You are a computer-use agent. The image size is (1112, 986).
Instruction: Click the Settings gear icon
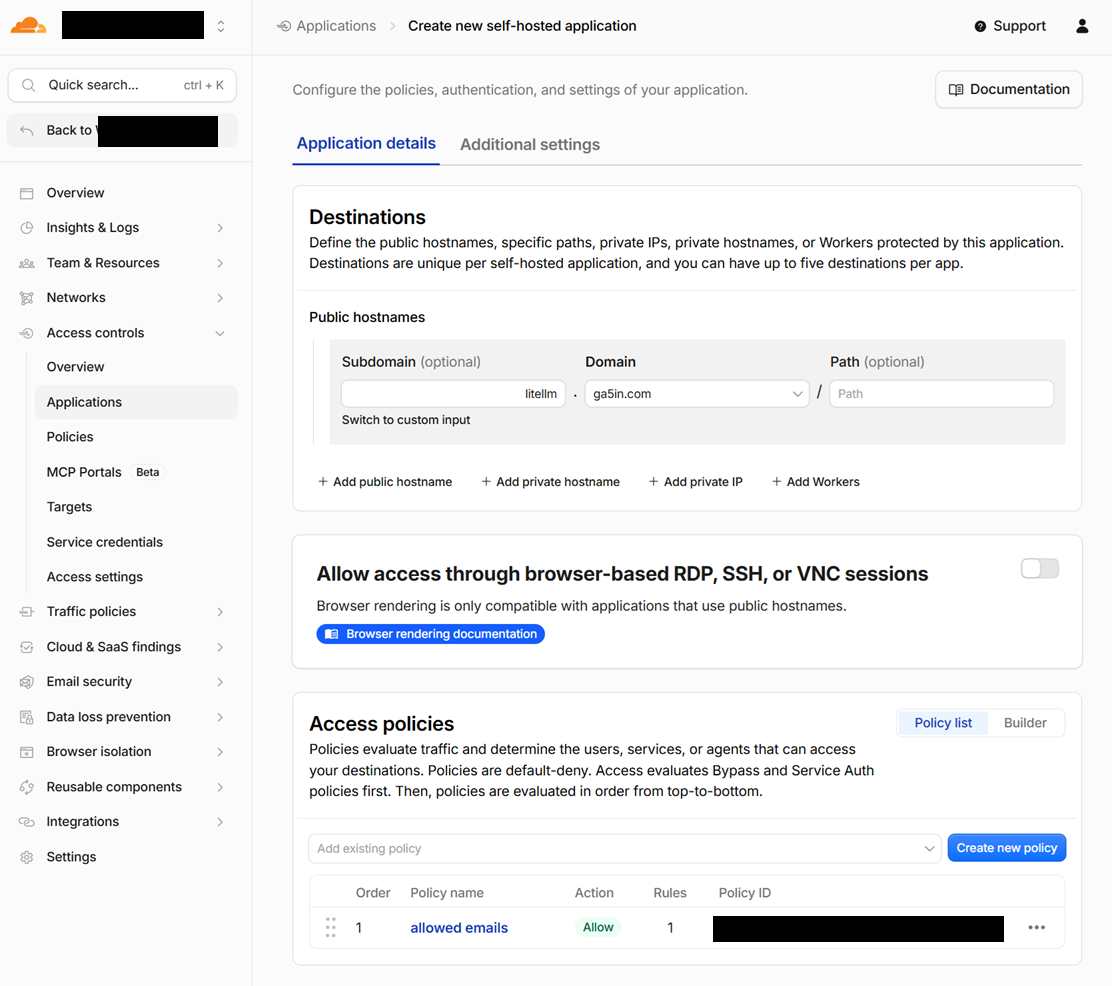[27, 857]
